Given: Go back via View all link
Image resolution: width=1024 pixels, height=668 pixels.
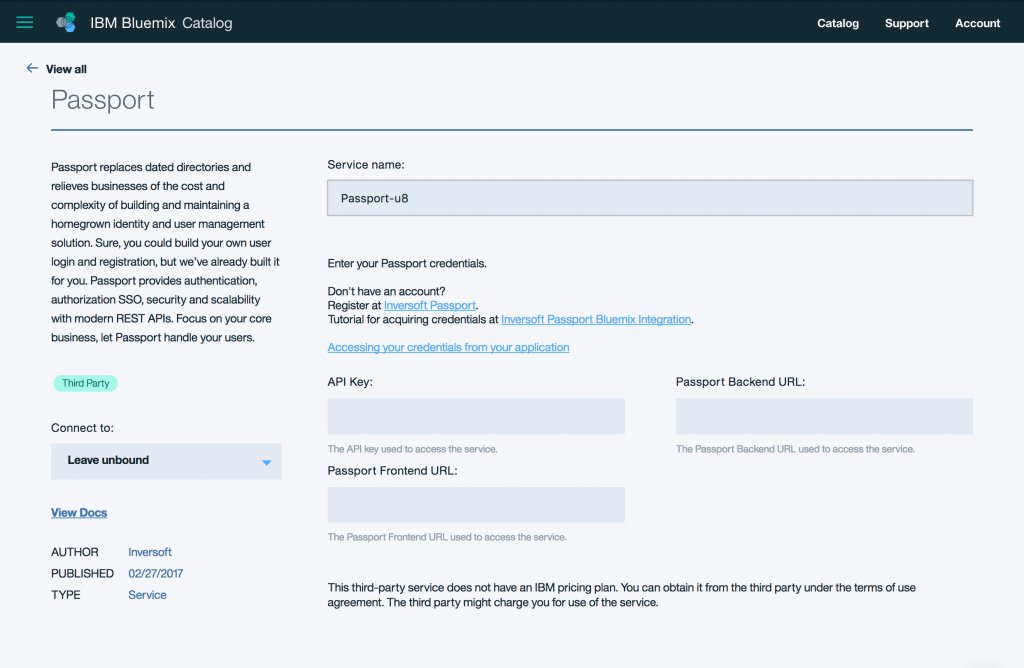Looking at the screenshot, I should [66, 69].
